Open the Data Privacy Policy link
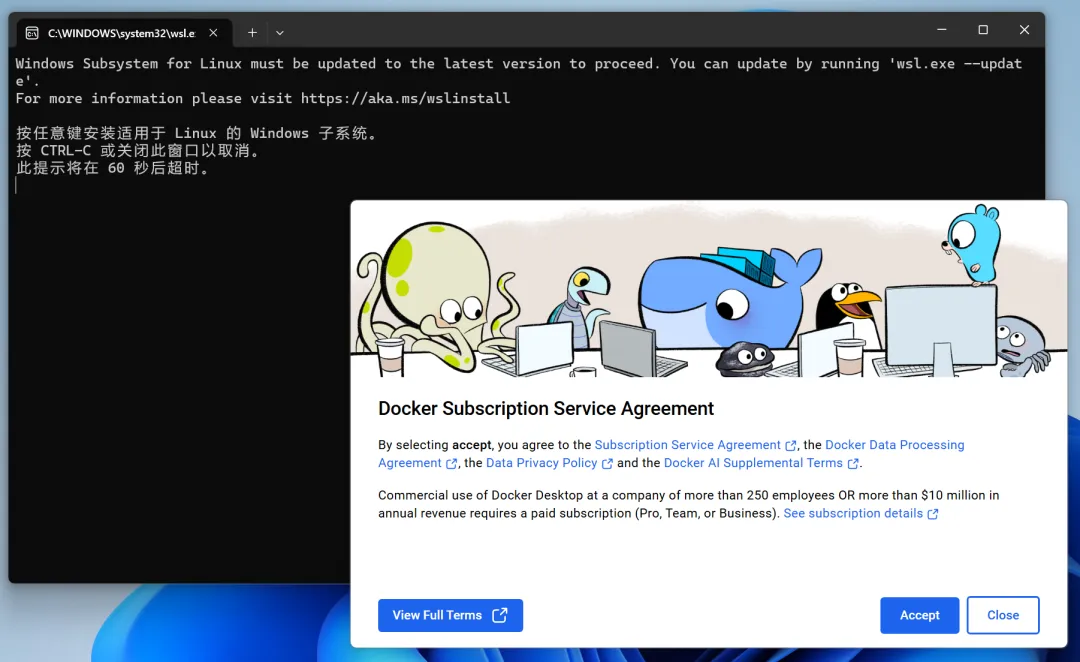This screenshot has width=1080, height=662. (x=541, y=463)
